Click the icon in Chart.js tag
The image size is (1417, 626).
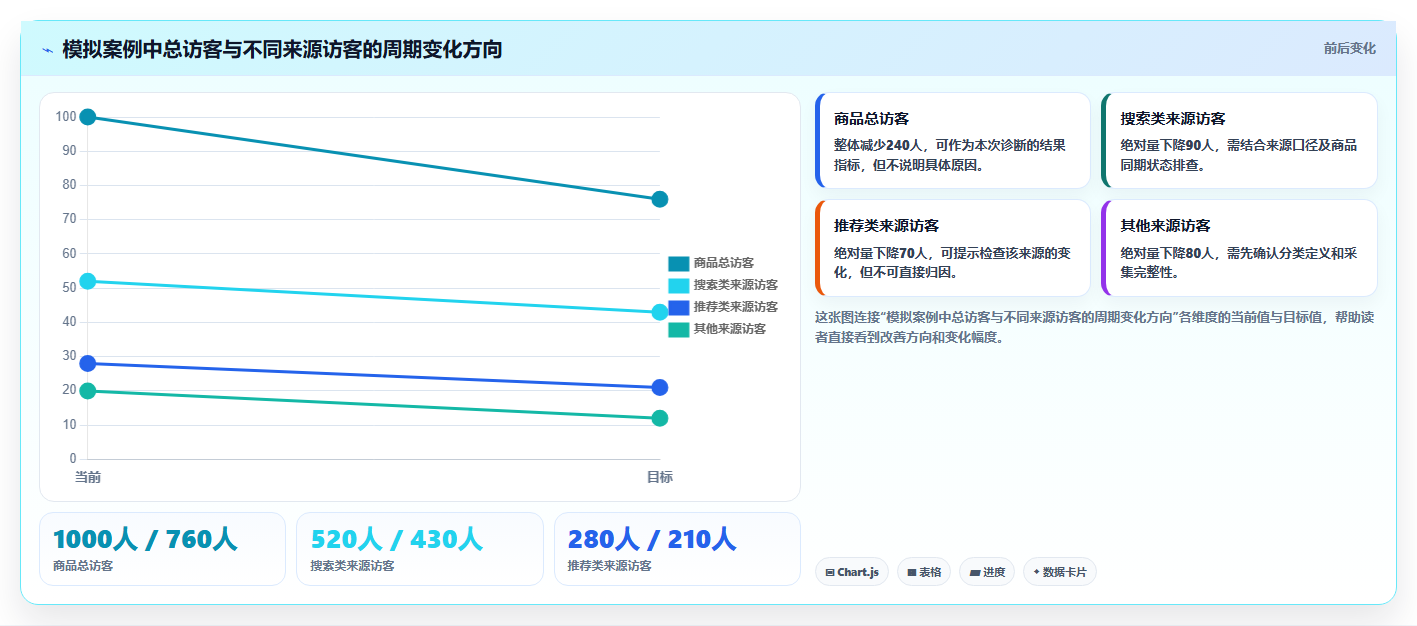830,573
